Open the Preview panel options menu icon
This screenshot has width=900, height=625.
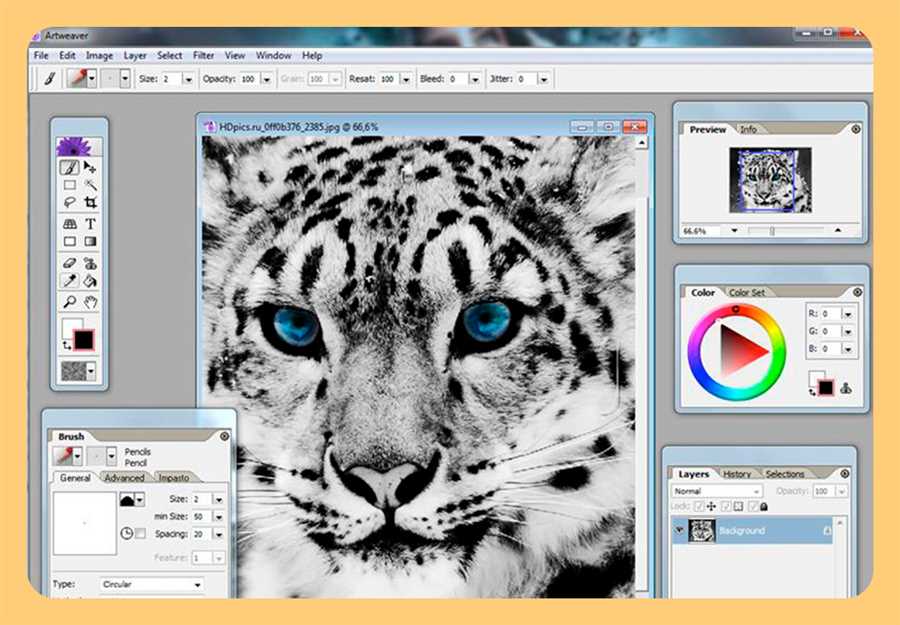point(856,129)
